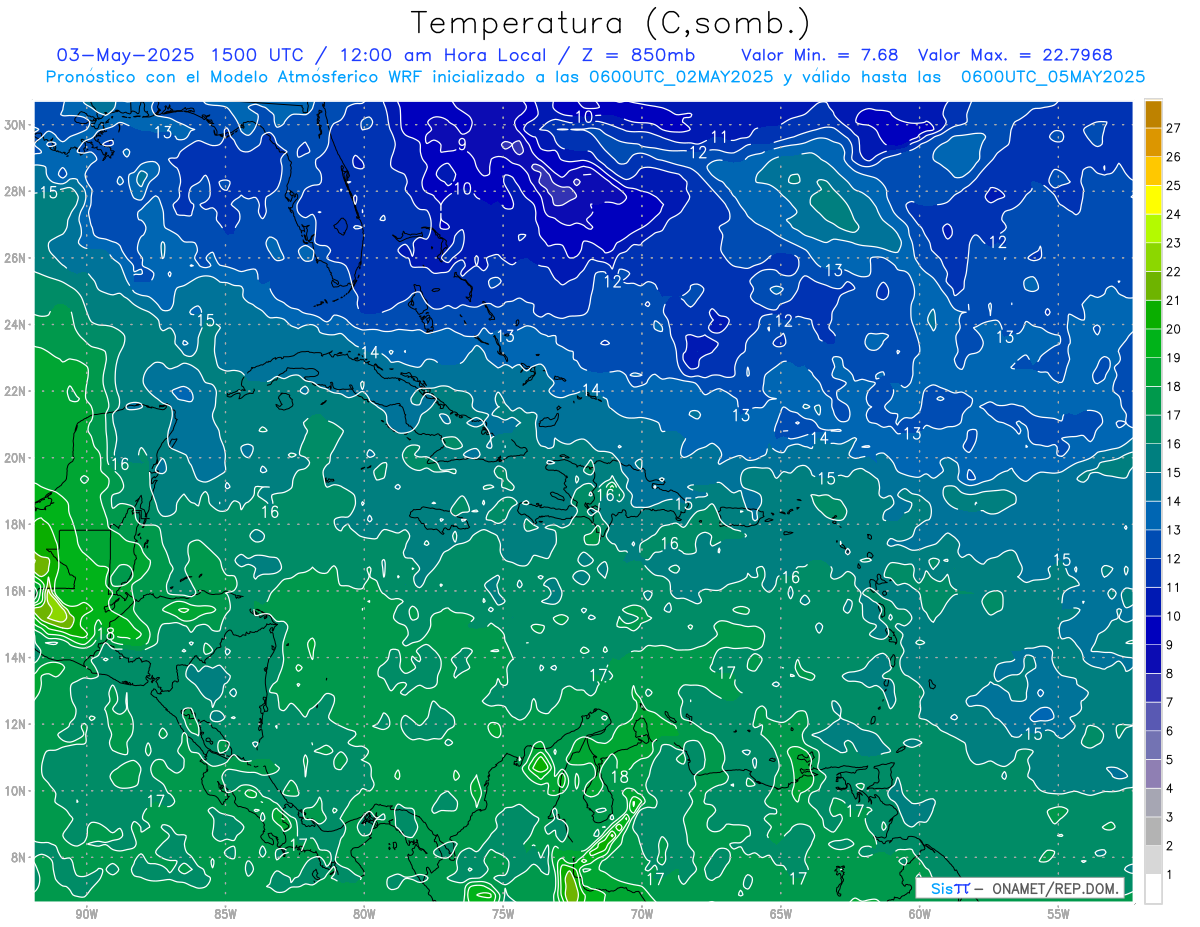Viewport: 1200px width, 927px height.
Task: Pick the lime swatch between 23 and 24
Action: pos(1153,228)
